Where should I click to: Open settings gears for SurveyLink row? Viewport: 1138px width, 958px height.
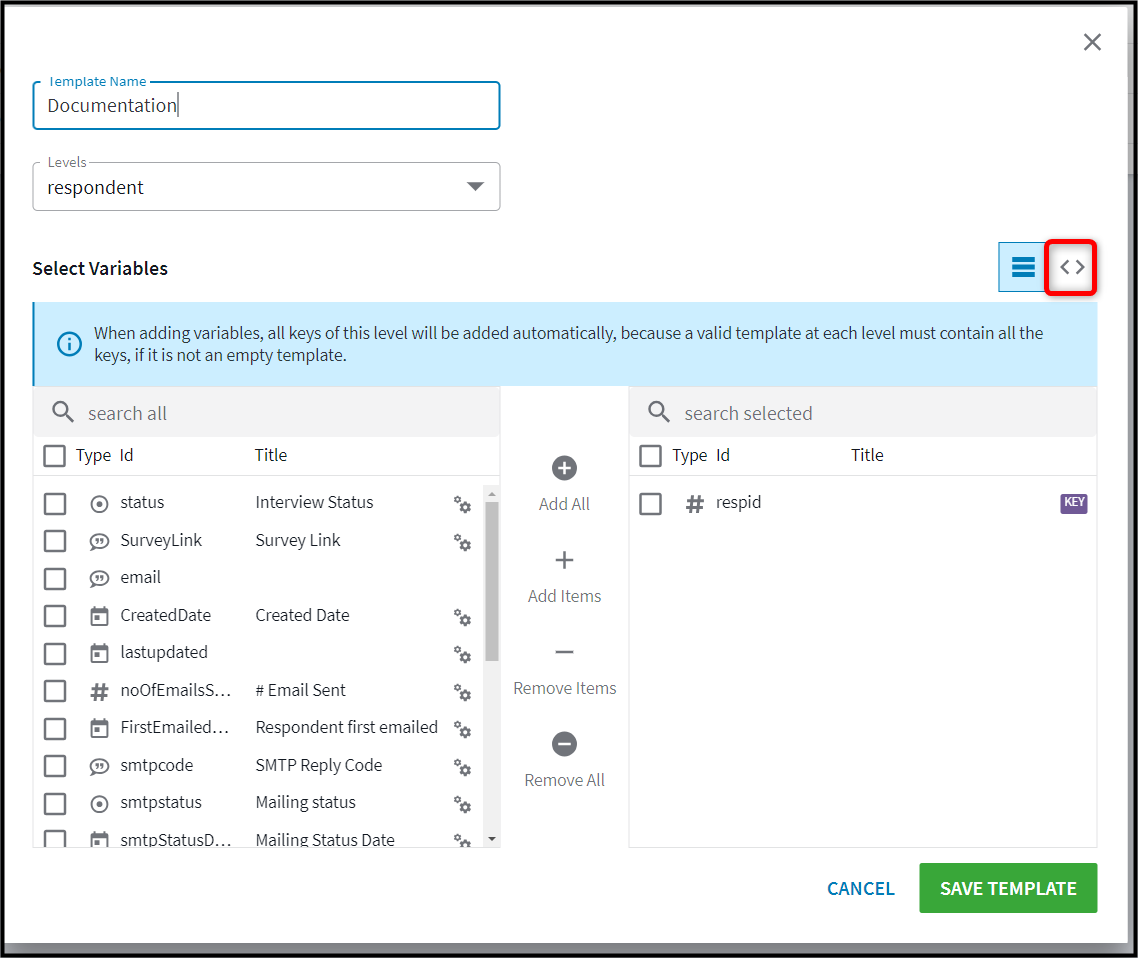(x=462, y=541)
